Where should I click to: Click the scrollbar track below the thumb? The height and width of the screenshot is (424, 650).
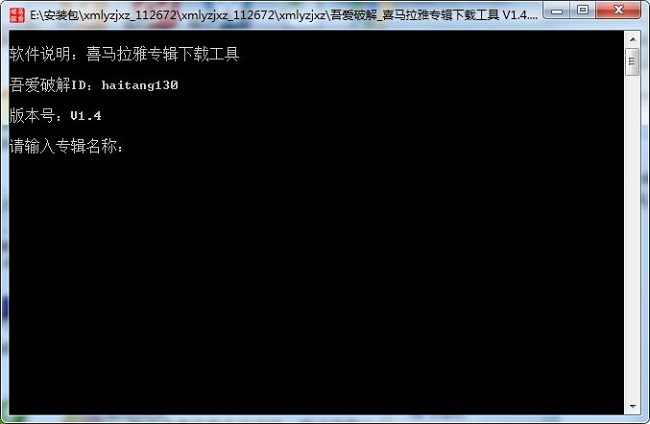(x=633, y=236)
